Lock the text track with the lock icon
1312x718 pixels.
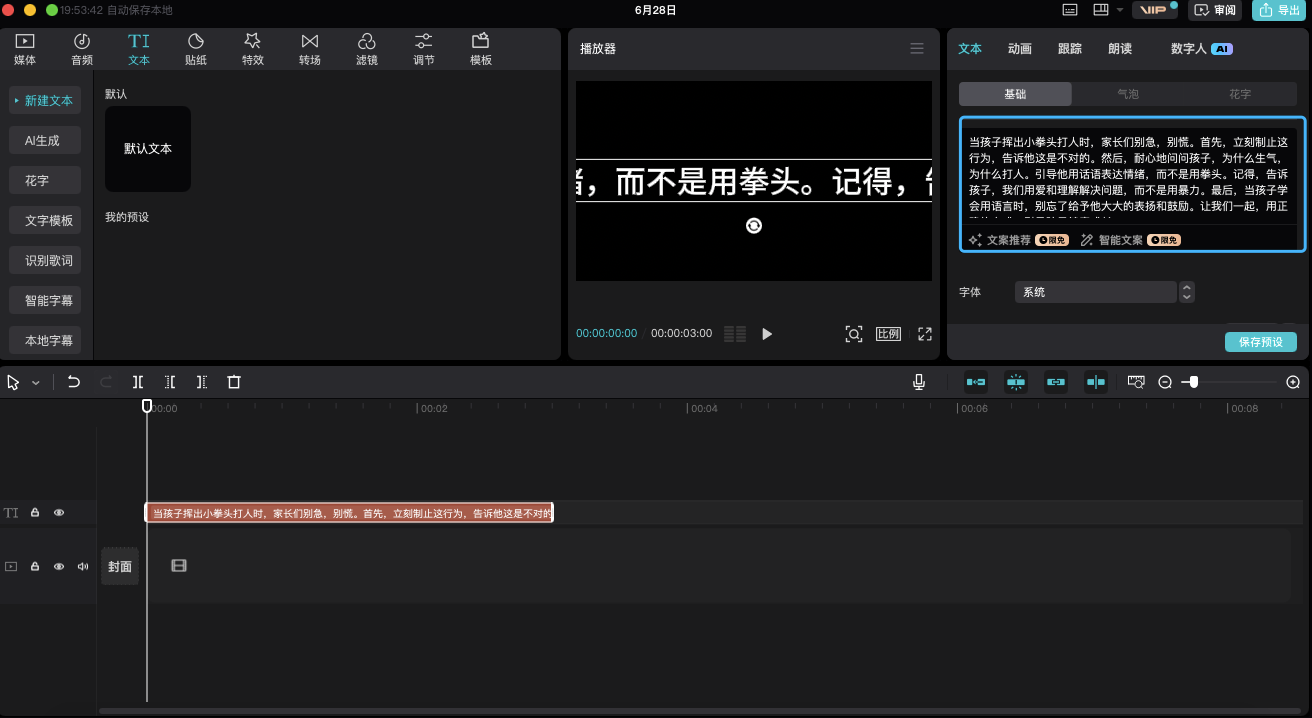click(35, 513)
